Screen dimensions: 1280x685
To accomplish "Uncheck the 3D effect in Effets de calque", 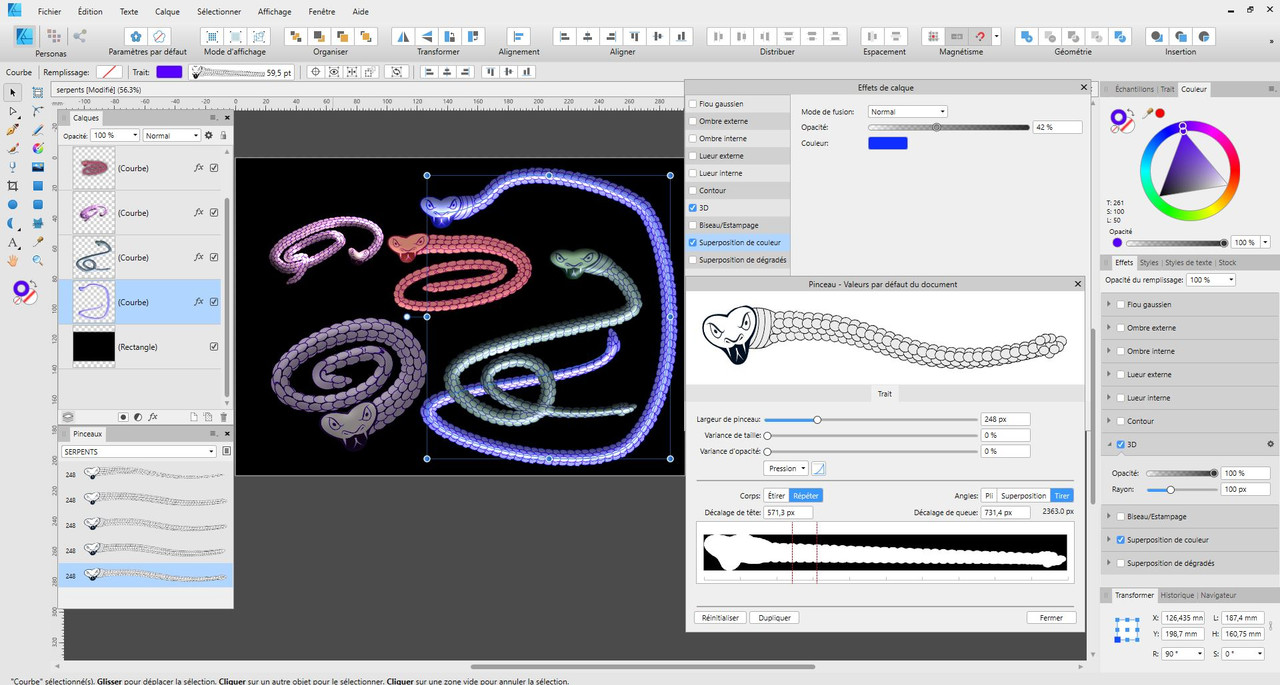I will (x=693, y=208).
